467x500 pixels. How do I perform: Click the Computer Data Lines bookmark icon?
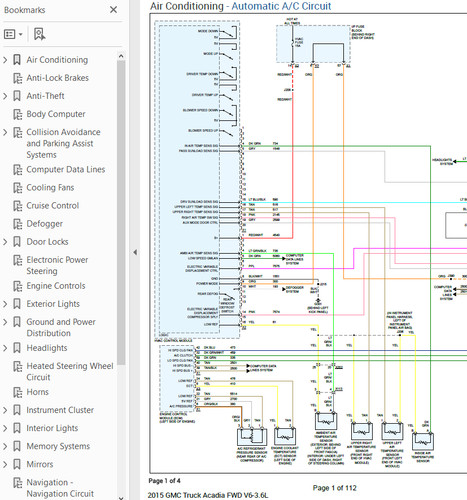[x=17, y=170]
